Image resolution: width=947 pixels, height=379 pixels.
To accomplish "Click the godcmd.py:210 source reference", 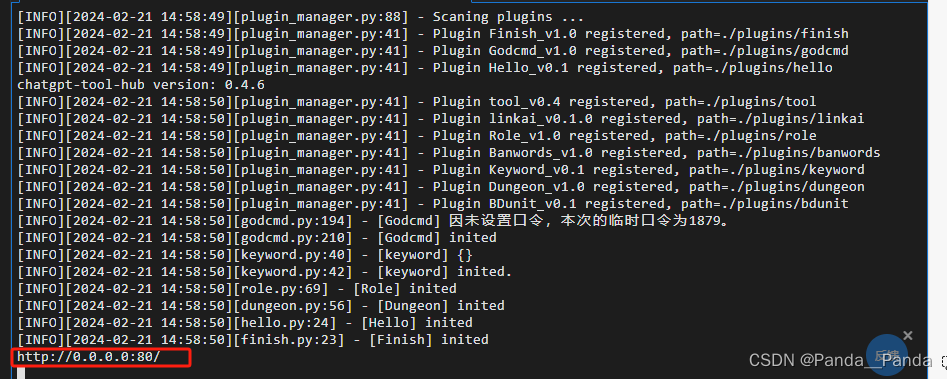I will coord(292,237).
